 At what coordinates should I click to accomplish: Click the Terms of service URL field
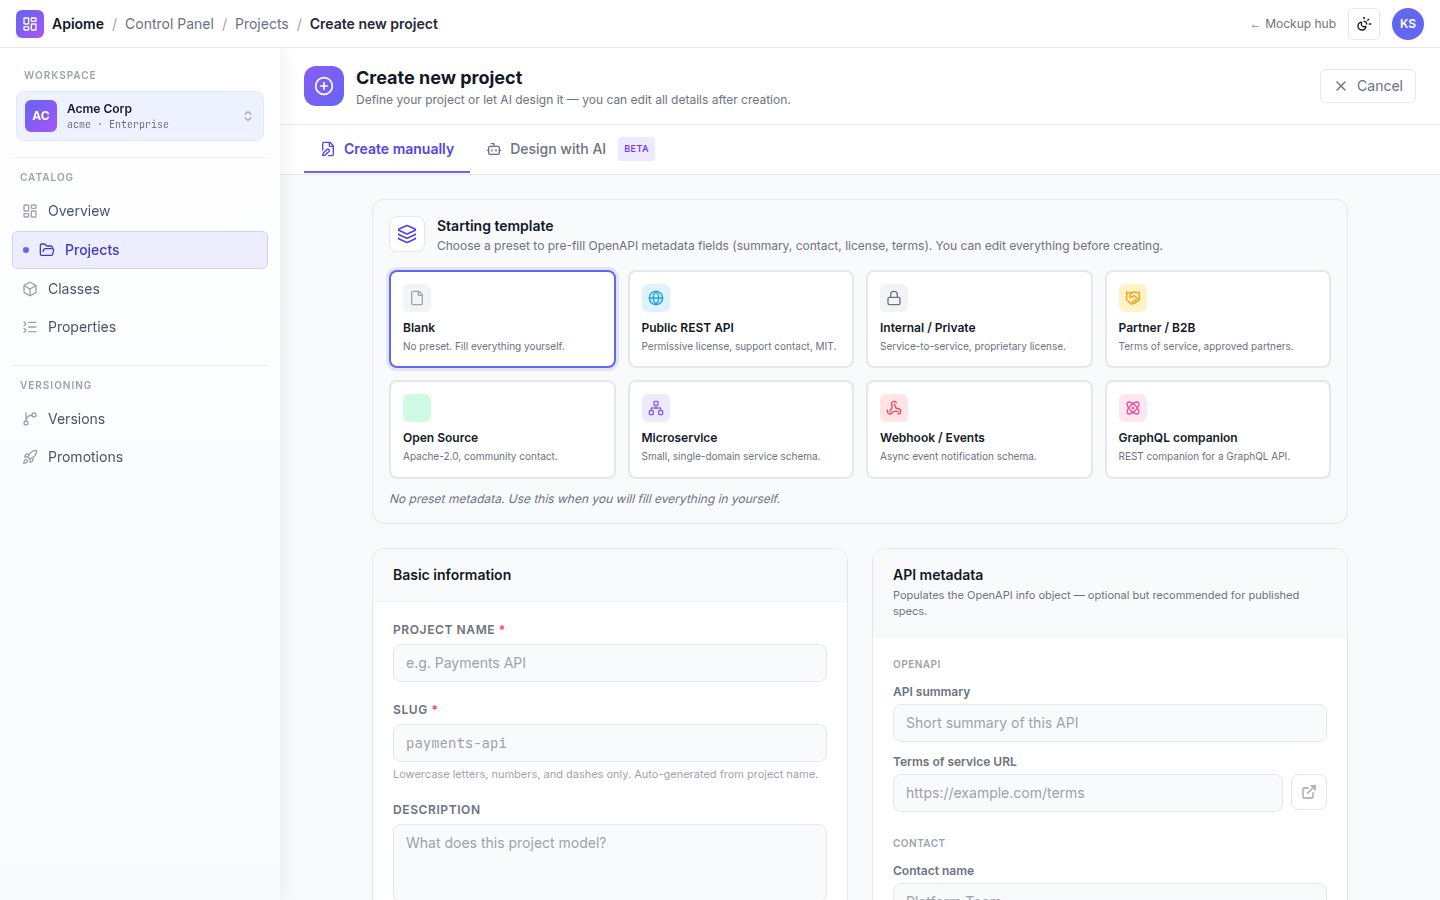[x=1088, y=793]
